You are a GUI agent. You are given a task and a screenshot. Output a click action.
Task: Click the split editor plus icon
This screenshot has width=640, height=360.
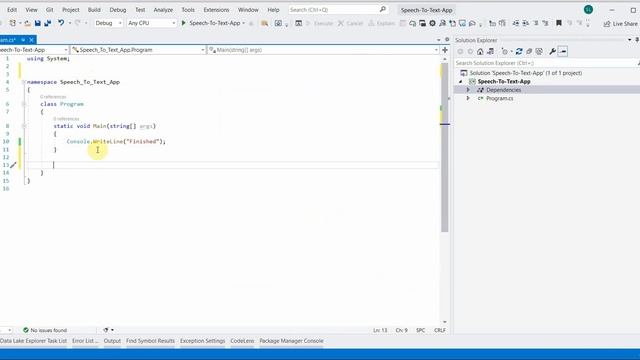pos(445,50)
